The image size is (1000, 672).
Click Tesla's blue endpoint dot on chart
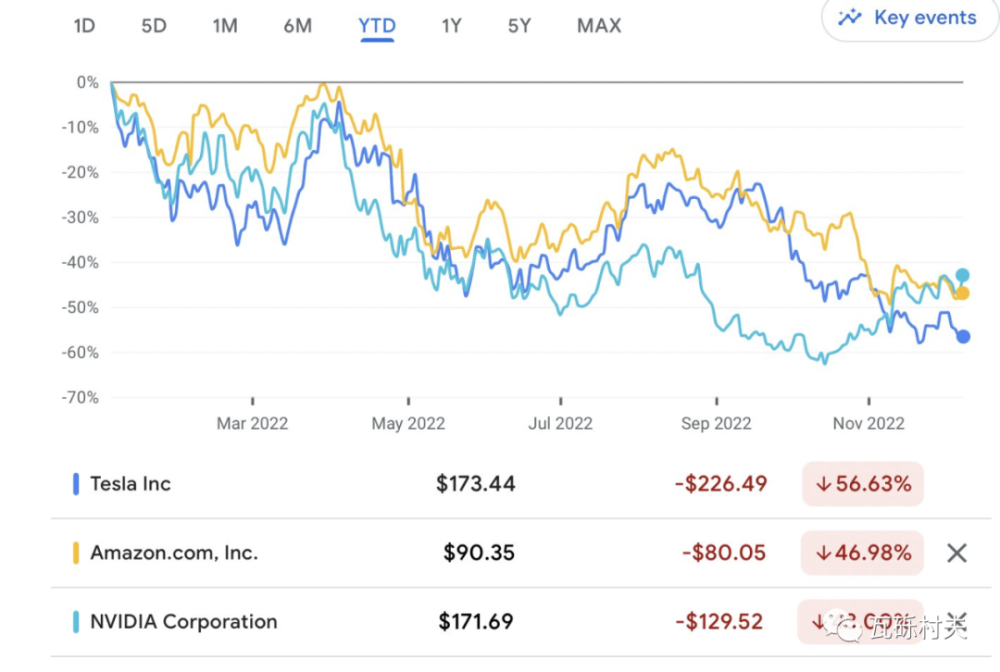pyautogui.click(x=963, y=337)
